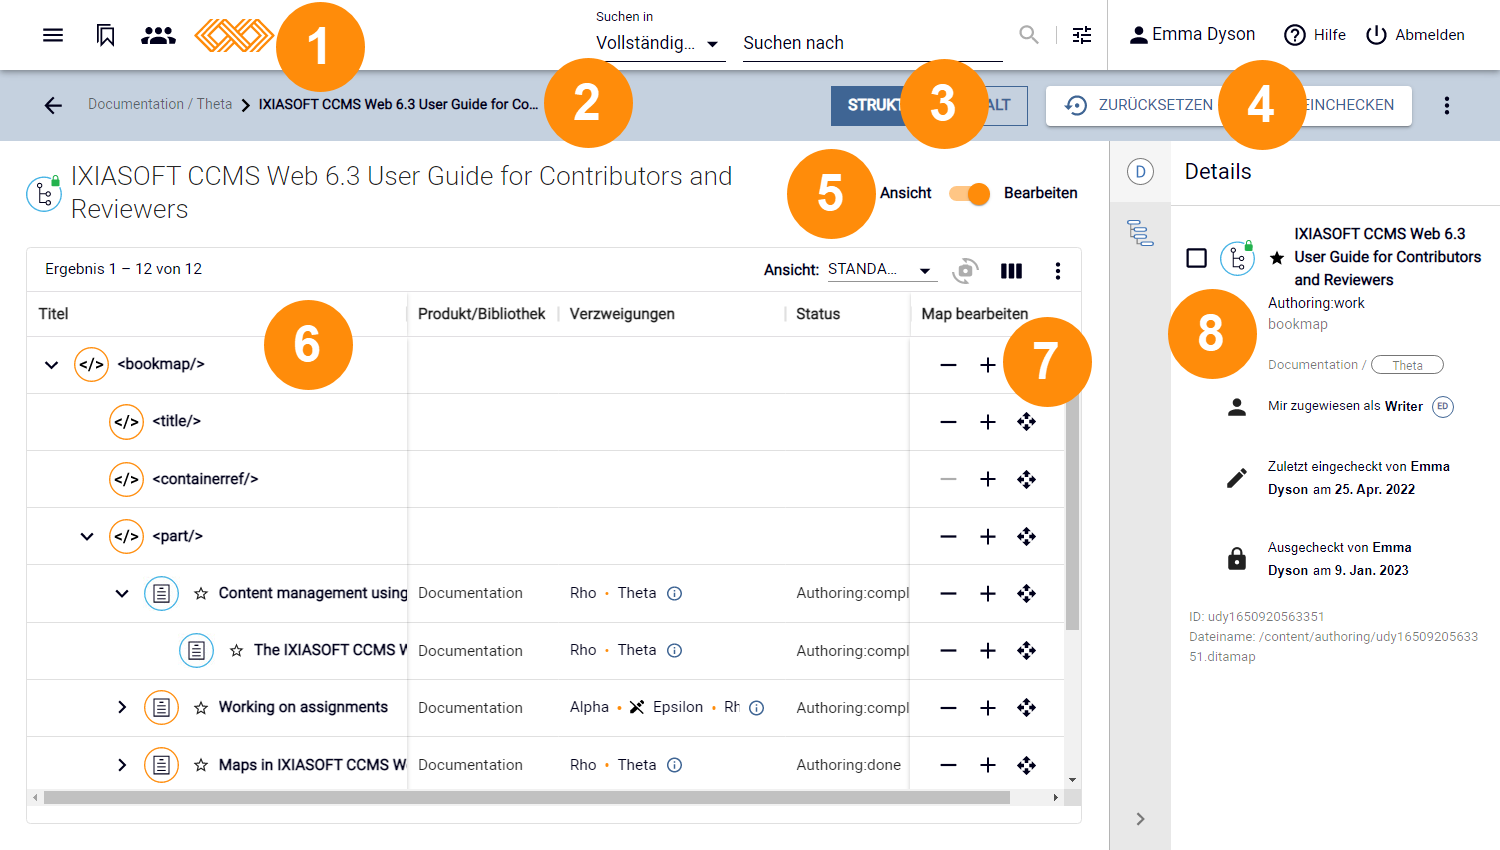
Task: Open the Details D panel icon
Action: pyautogui.click(x=1140, y=172)
